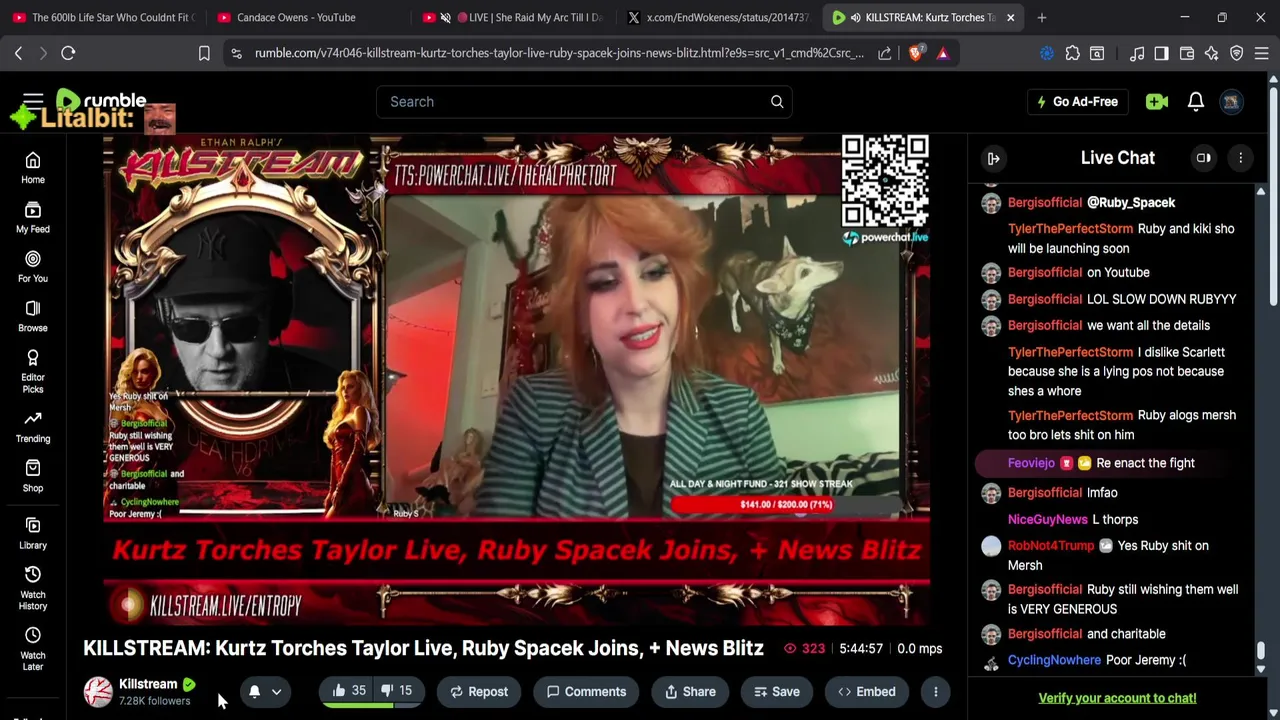This screenshot has height=720, width=1280.
Task: Collapse the Live Chat panel
Action: point(993,158)
